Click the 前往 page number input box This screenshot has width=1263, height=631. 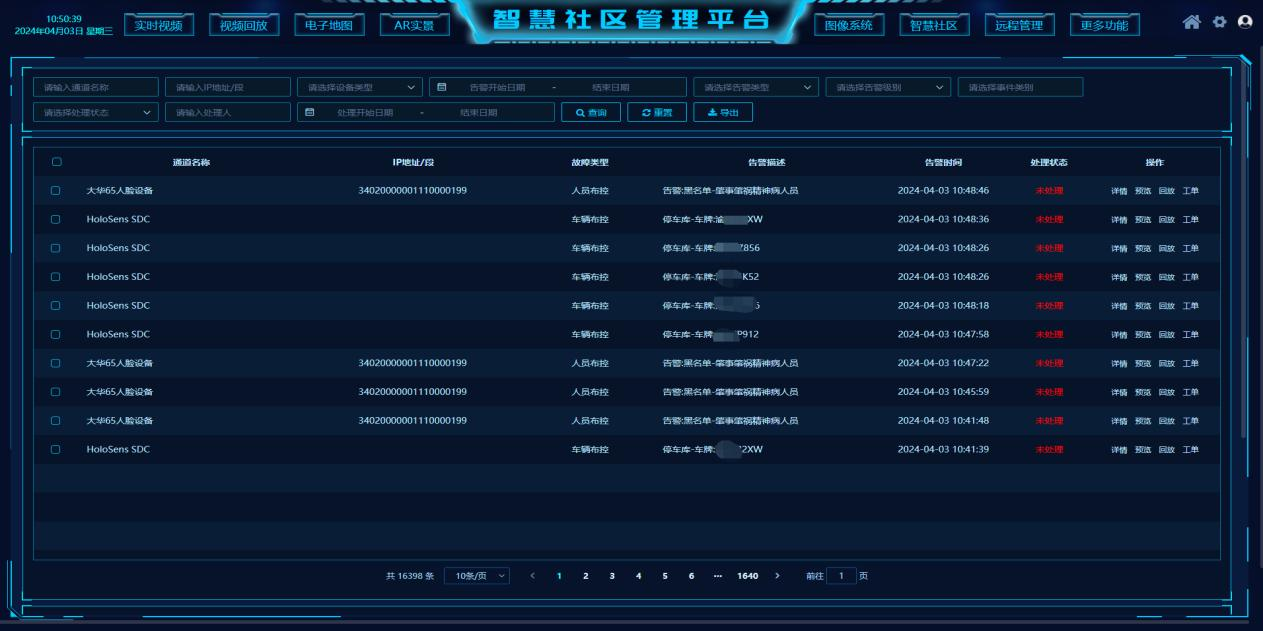tap(842, 576)
